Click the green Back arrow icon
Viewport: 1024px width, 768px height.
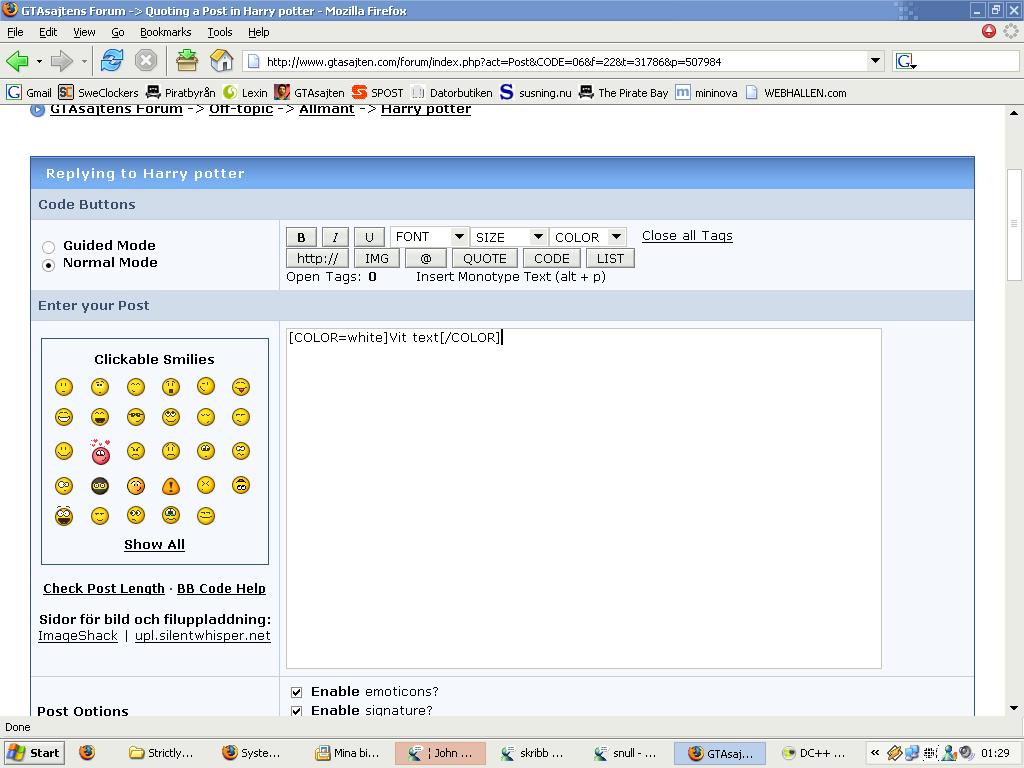point(18,61)
